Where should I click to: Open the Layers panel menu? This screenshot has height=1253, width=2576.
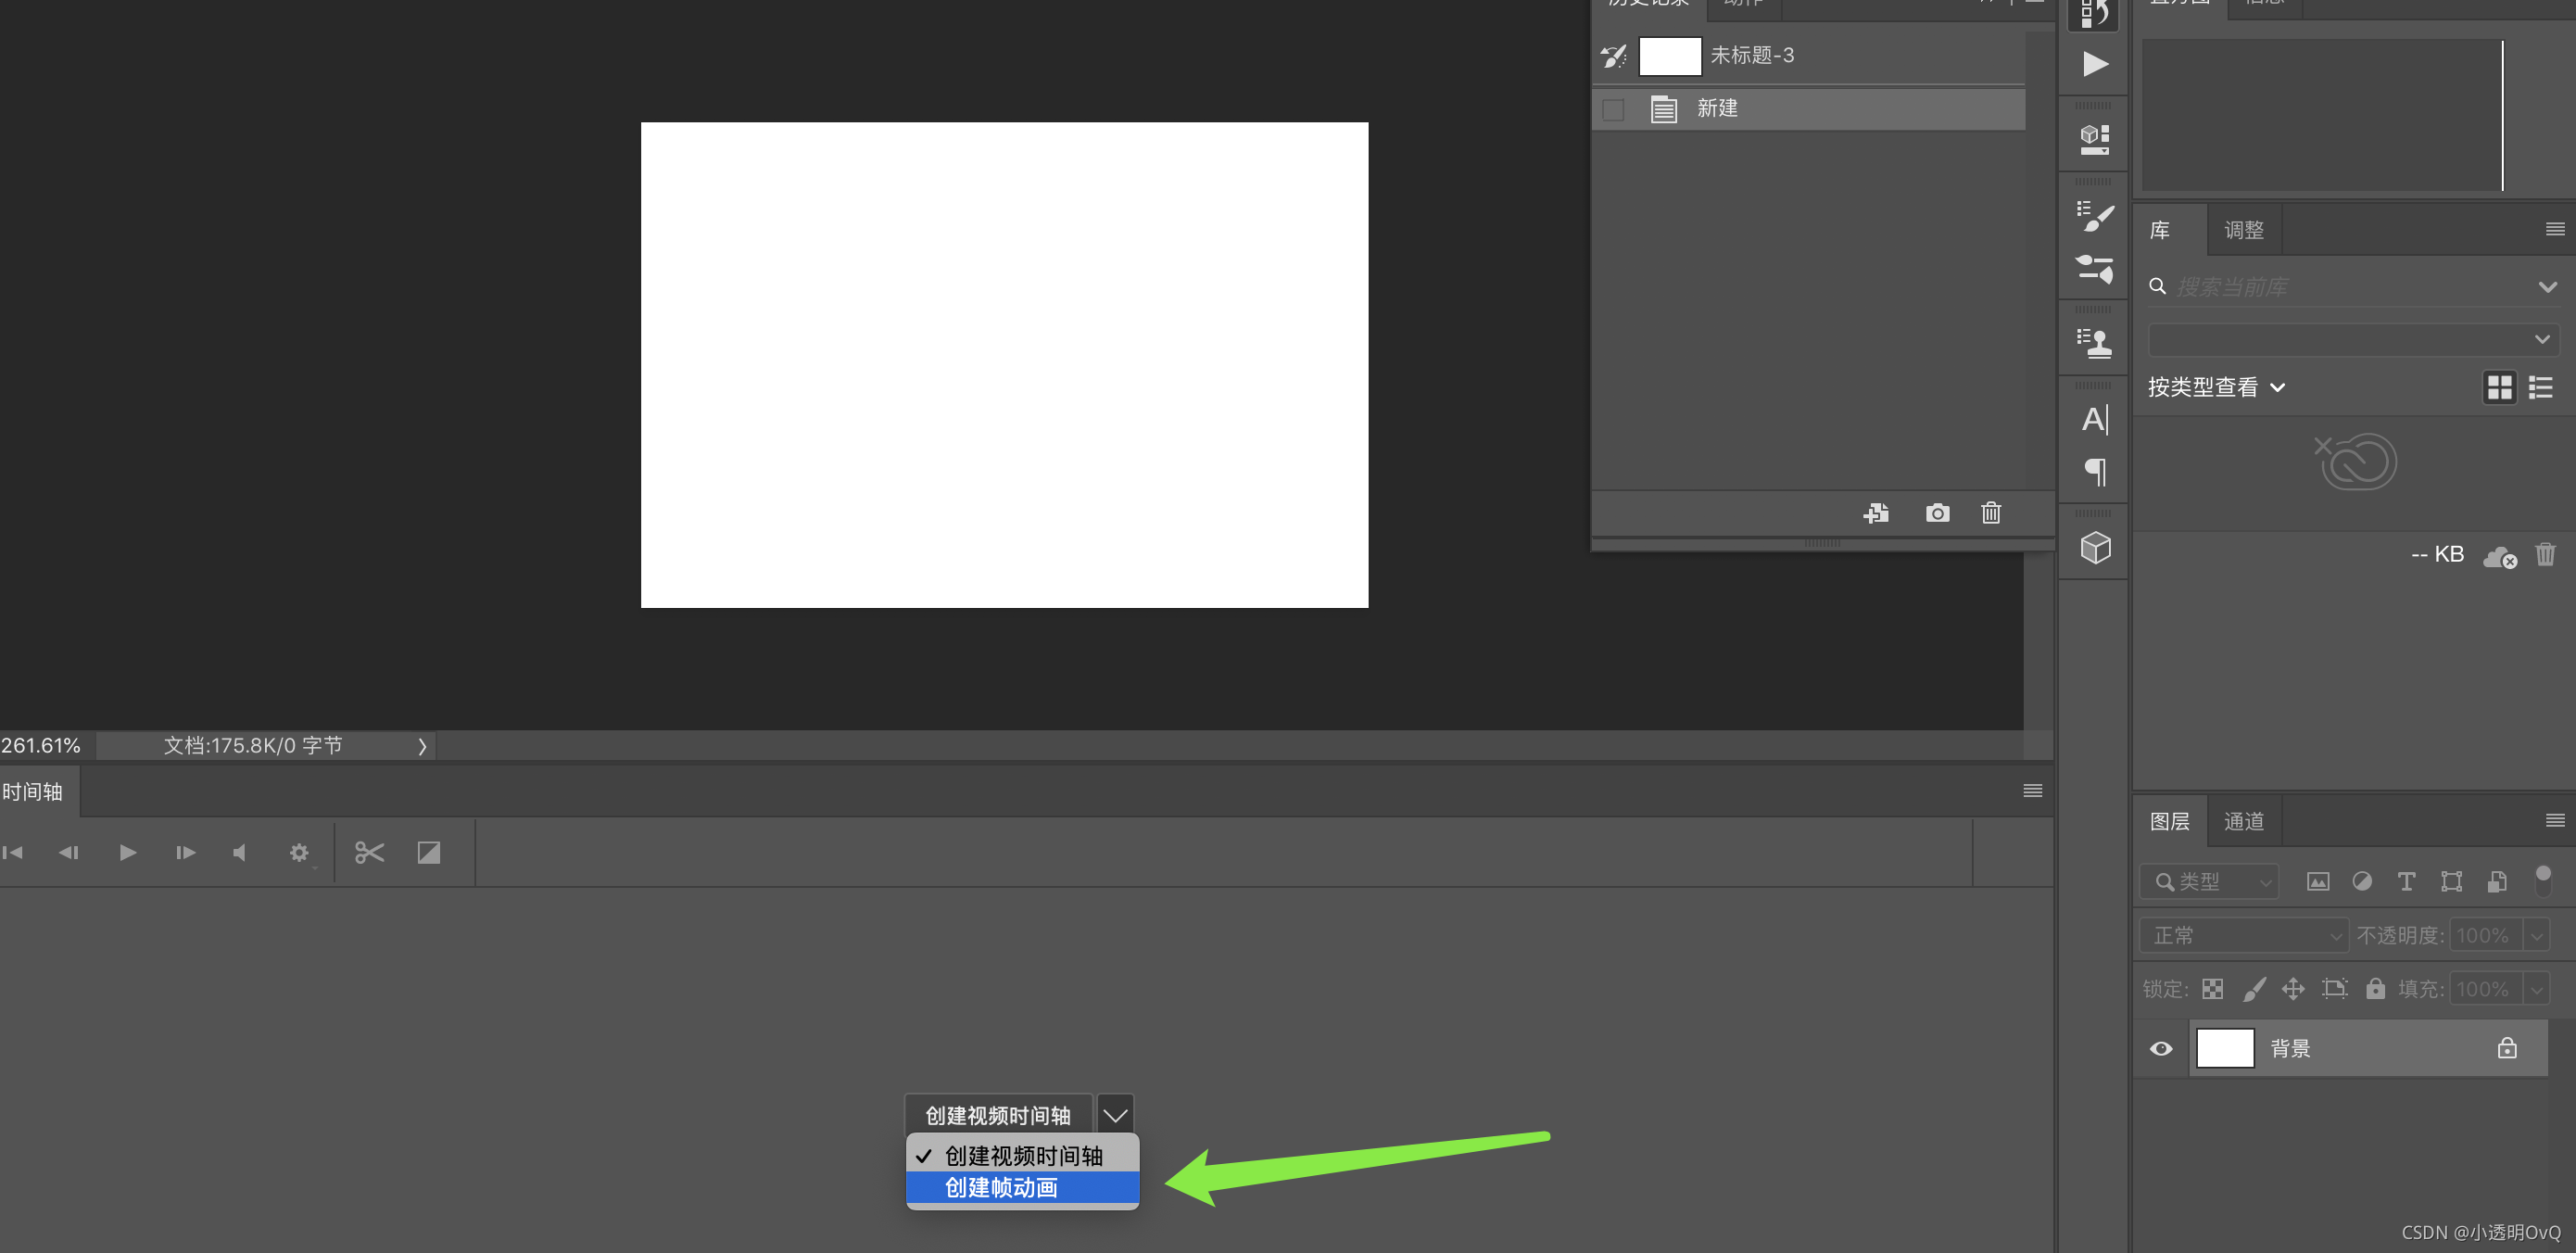pos(2555,820)
